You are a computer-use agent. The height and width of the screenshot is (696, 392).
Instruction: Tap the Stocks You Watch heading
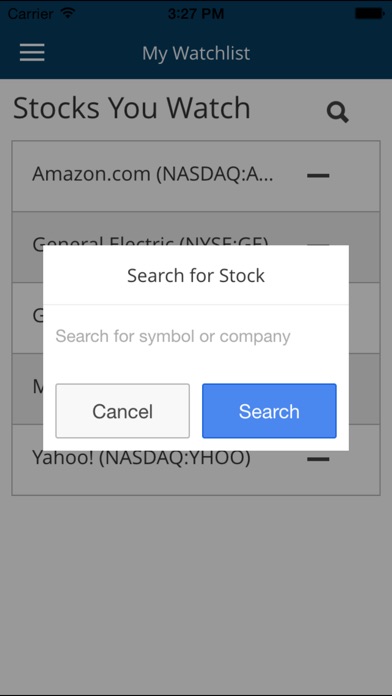point(132,108)
